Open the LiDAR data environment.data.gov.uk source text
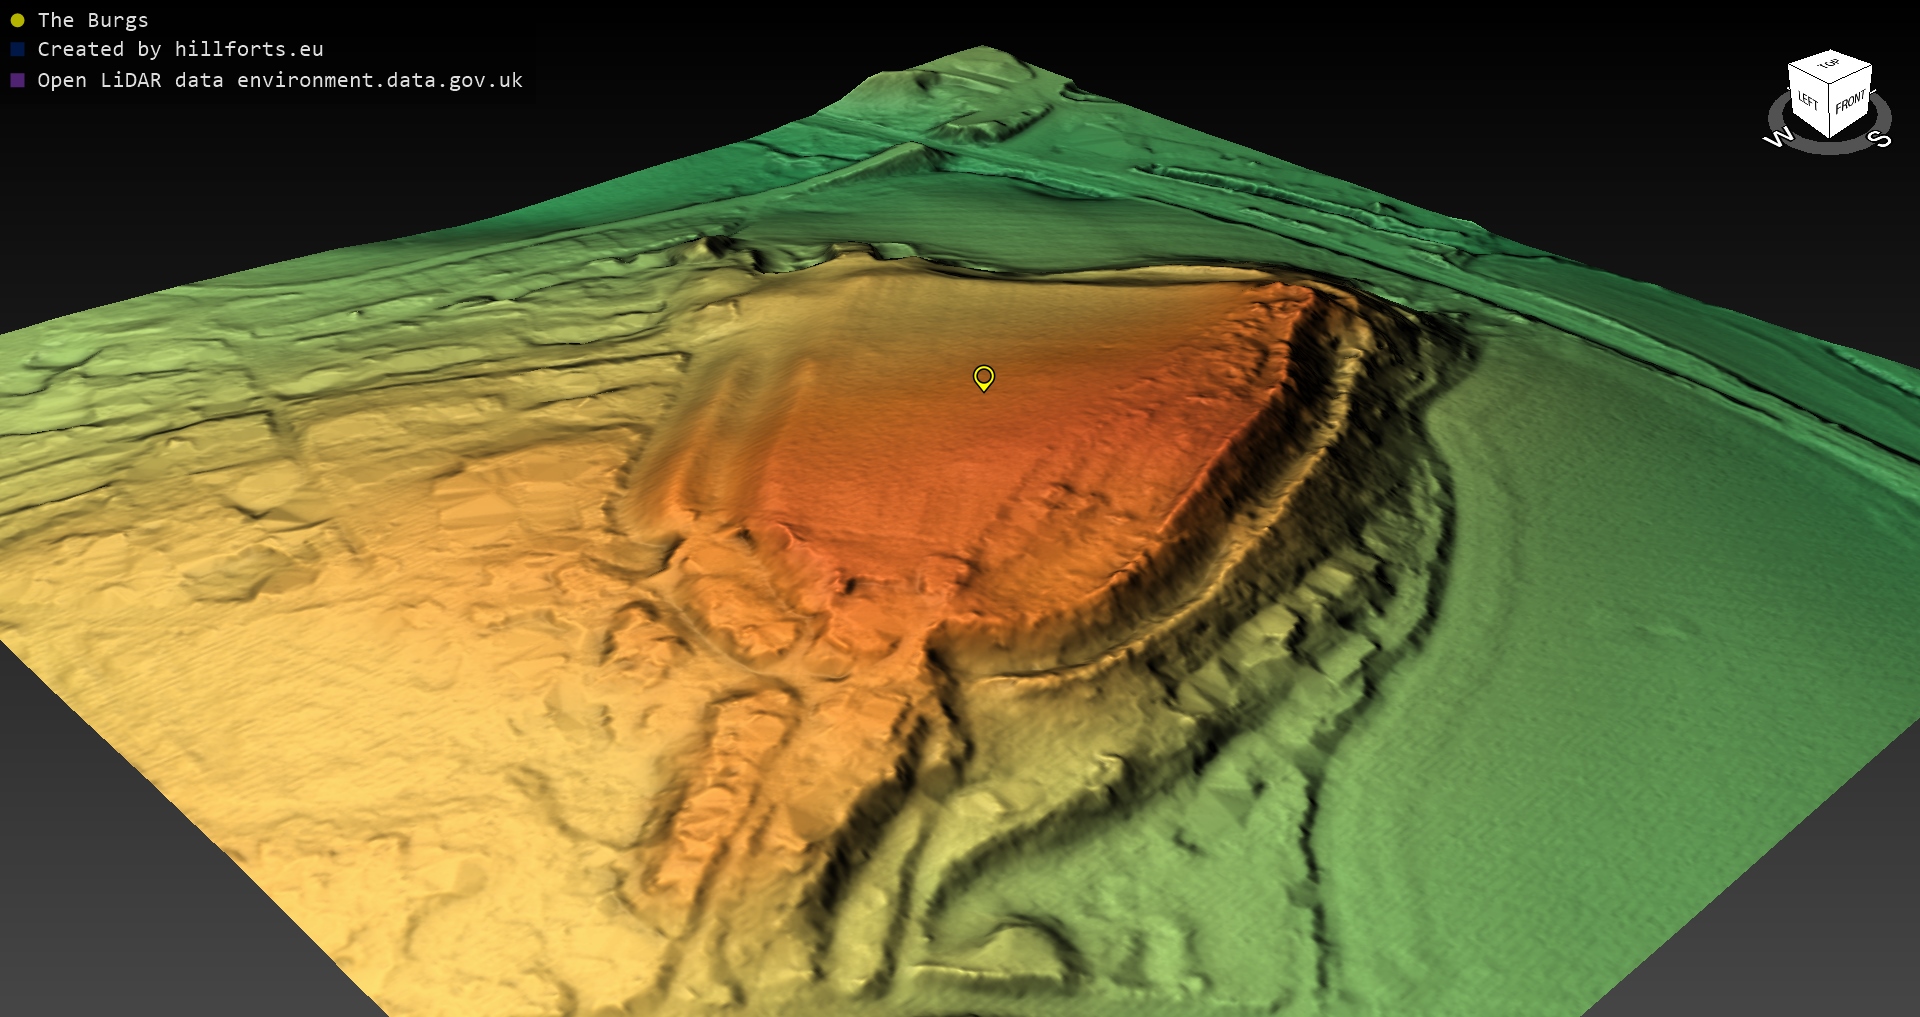 280,80
